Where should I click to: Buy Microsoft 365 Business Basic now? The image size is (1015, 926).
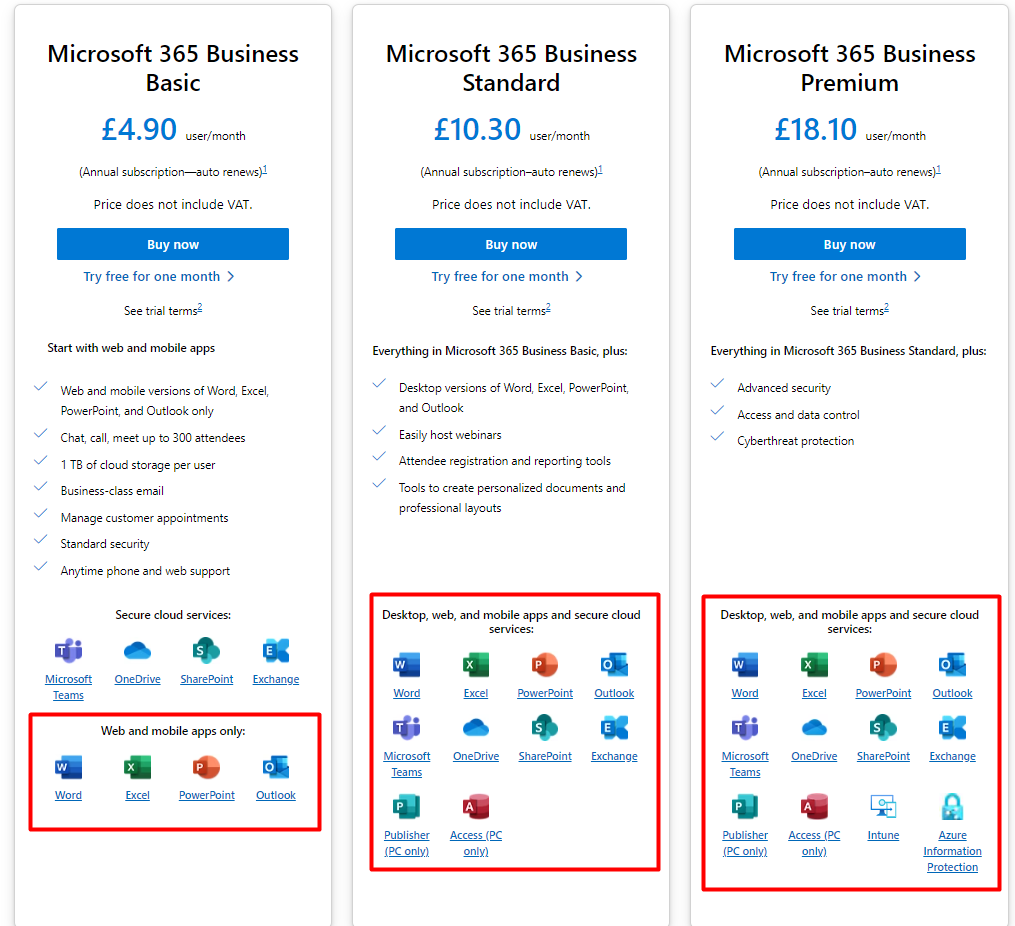(173, 244)
